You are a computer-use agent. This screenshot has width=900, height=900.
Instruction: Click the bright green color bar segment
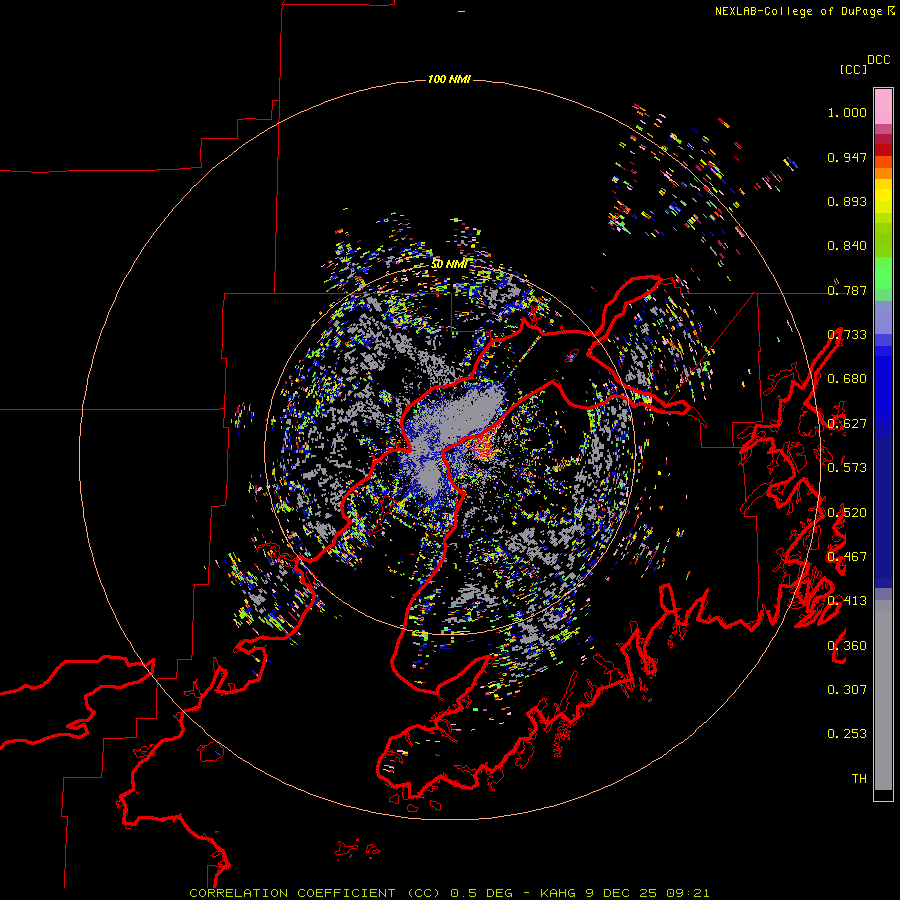click(883, 273)
